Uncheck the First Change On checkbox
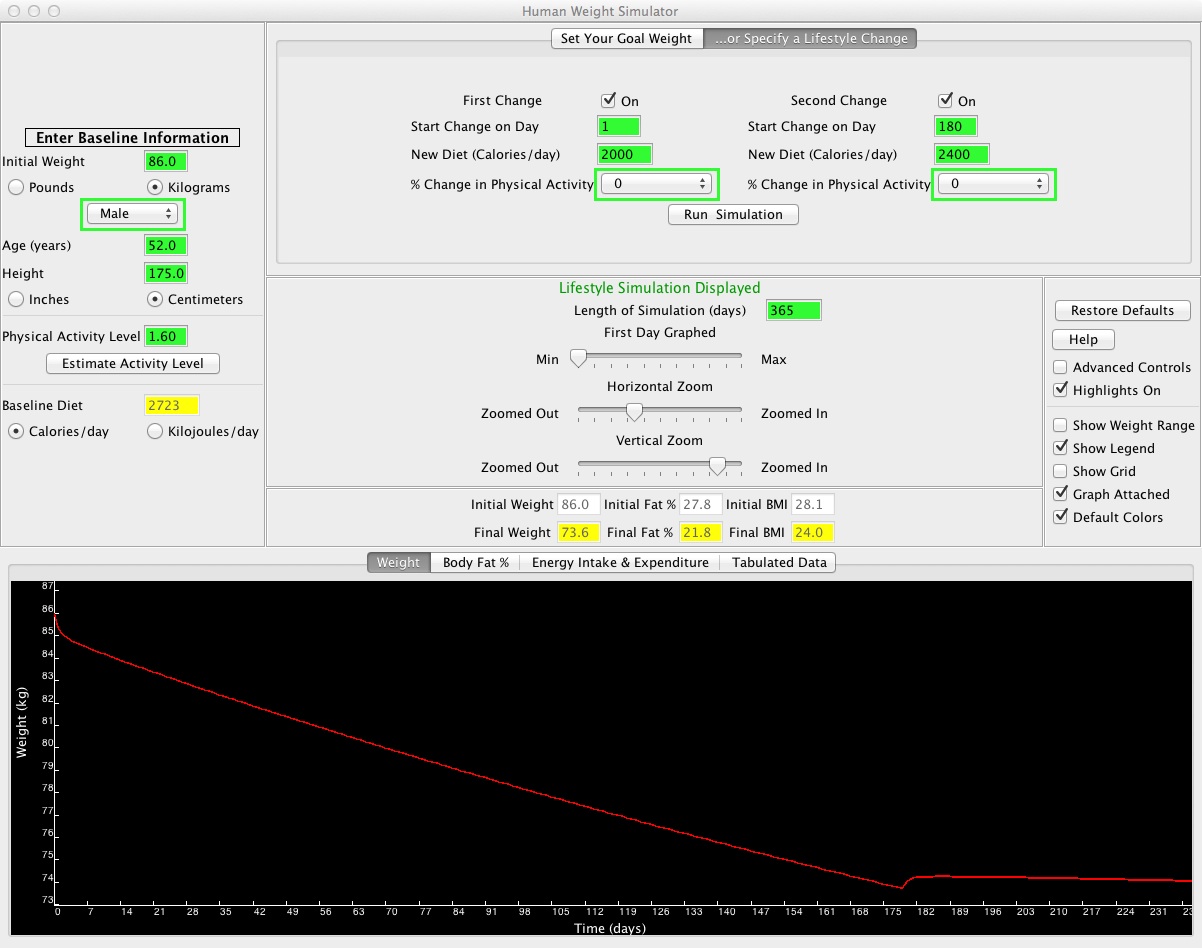1202x948 pixels. (x=608, y=101)
